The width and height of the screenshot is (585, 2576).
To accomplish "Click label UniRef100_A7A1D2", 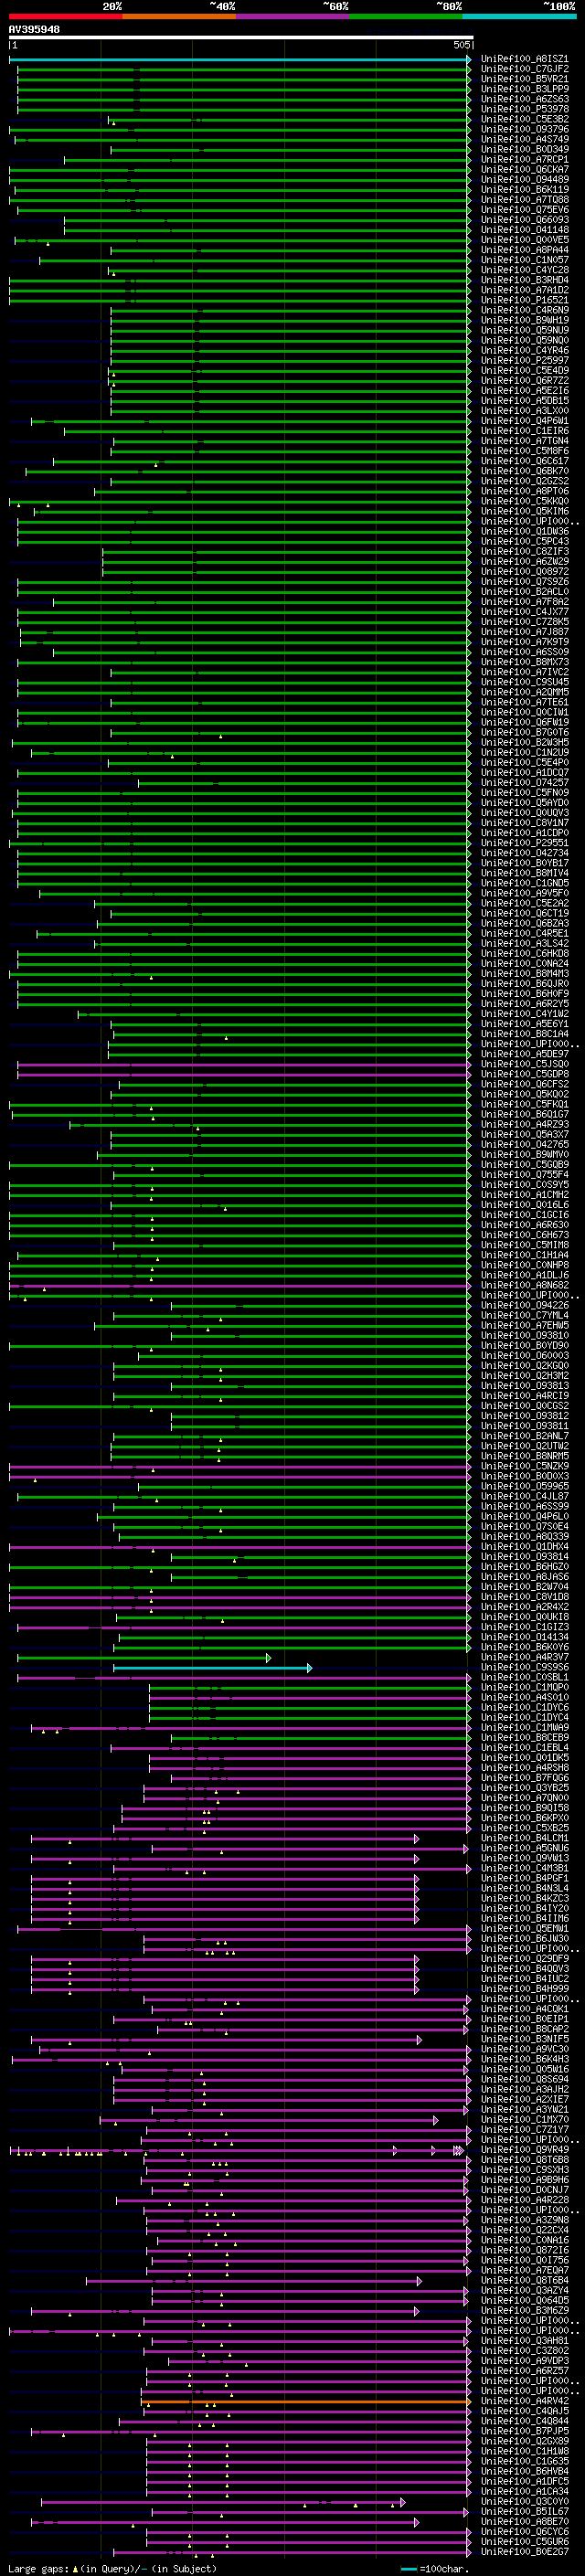I will [x=524, y=291].
